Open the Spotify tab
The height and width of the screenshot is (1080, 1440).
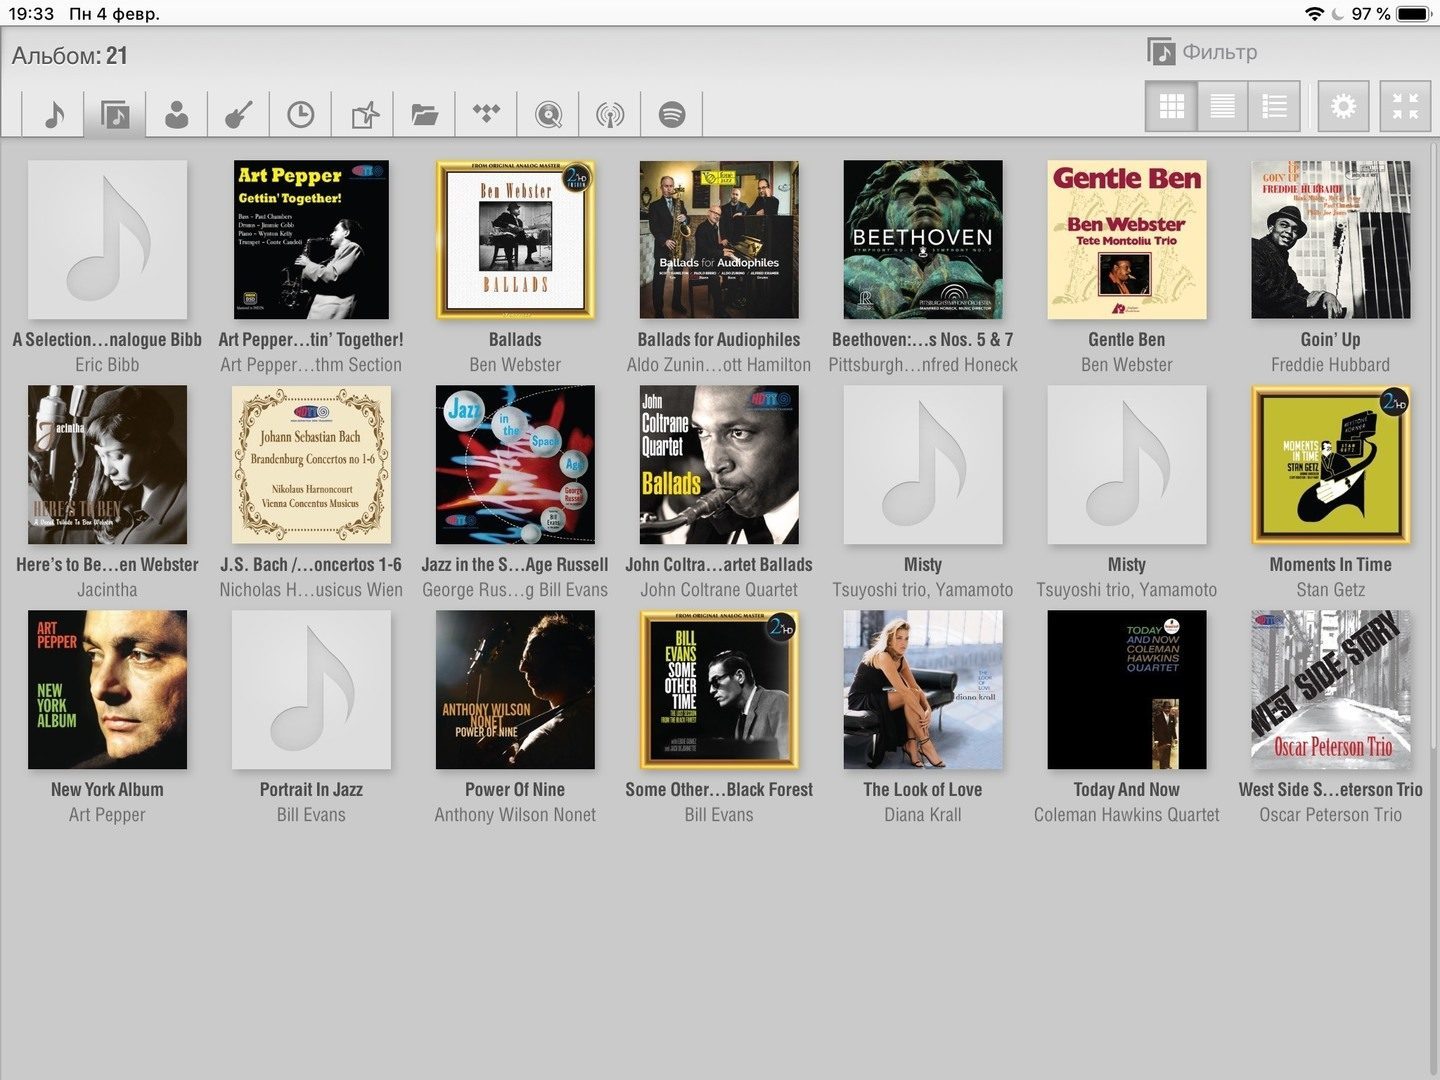672,114
